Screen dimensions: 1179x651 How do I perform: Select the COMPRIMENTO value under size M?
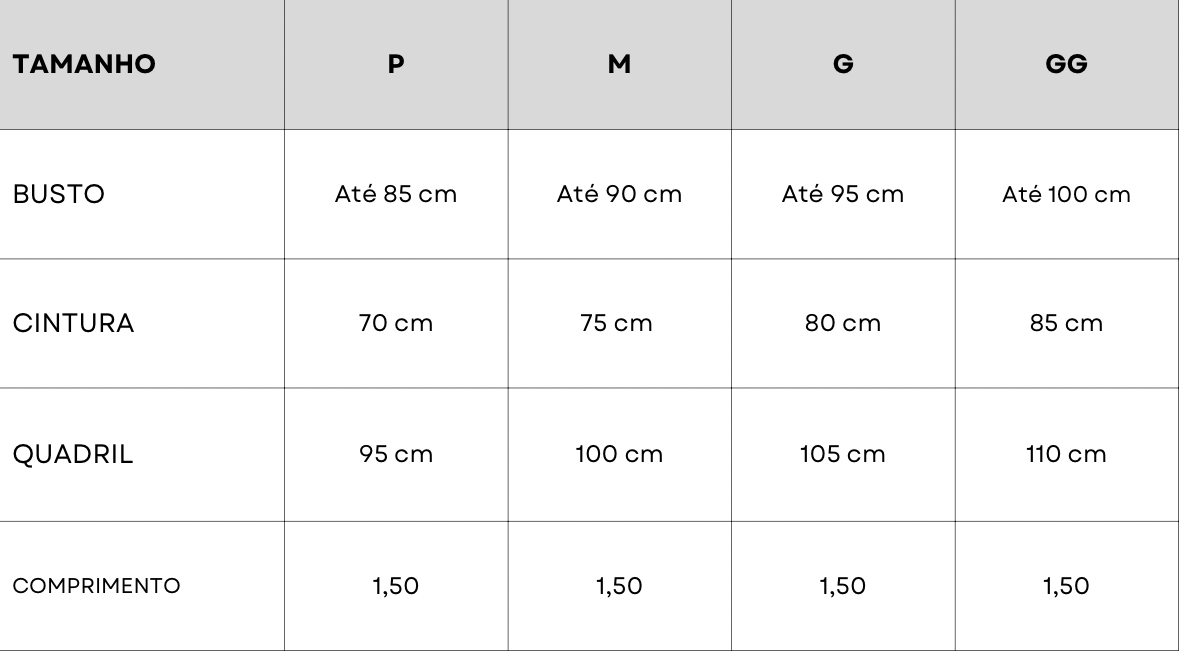pyautogui.click(x=619, y=586)
